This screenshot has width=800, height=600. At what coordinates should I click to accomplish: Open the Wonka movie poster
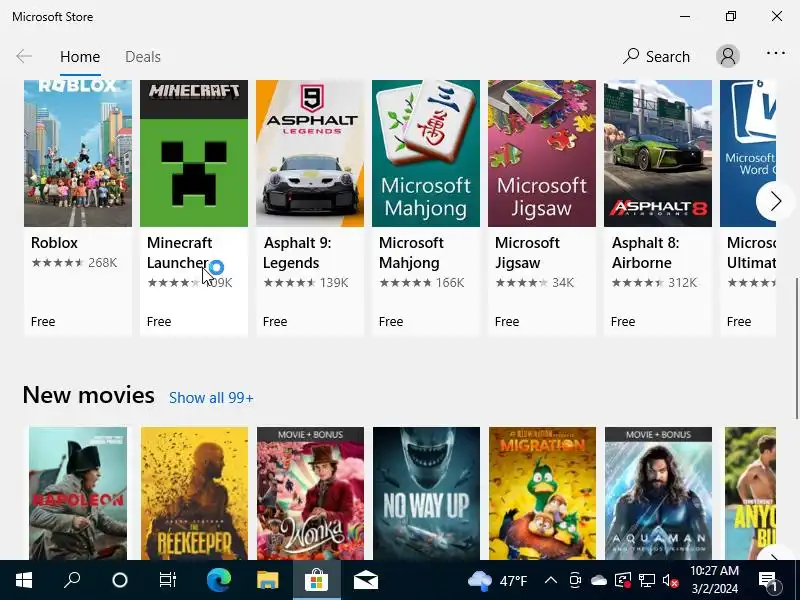310,493
